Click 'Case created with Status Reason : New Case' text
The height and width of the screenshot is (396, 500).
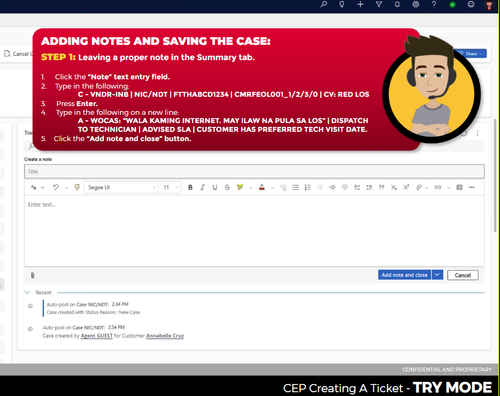click(x=93, y=312)
